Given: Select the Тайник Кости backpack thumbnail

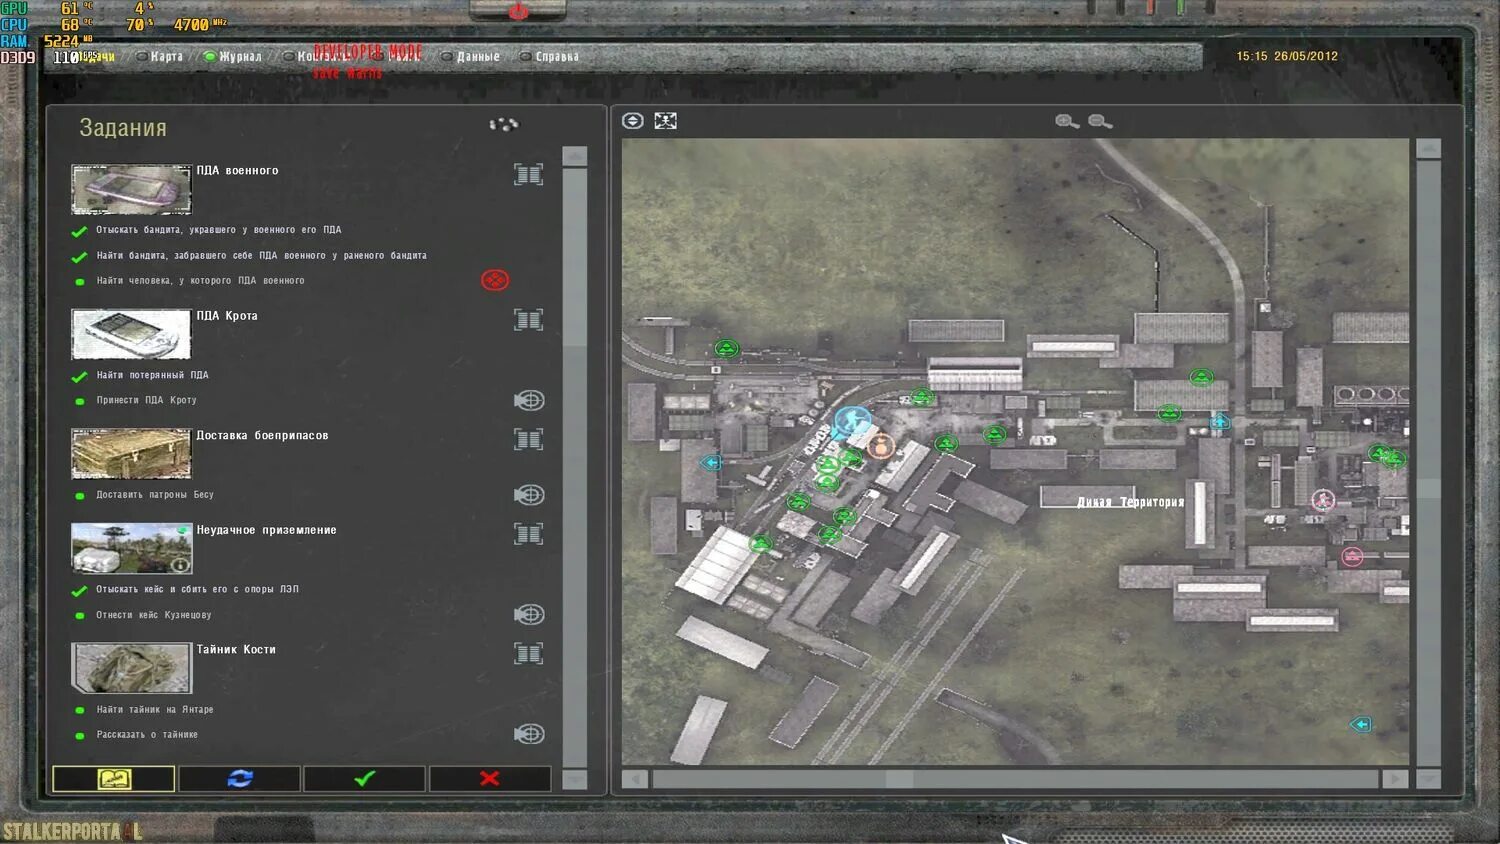Looking at the screenshot, I should [131, 668].
